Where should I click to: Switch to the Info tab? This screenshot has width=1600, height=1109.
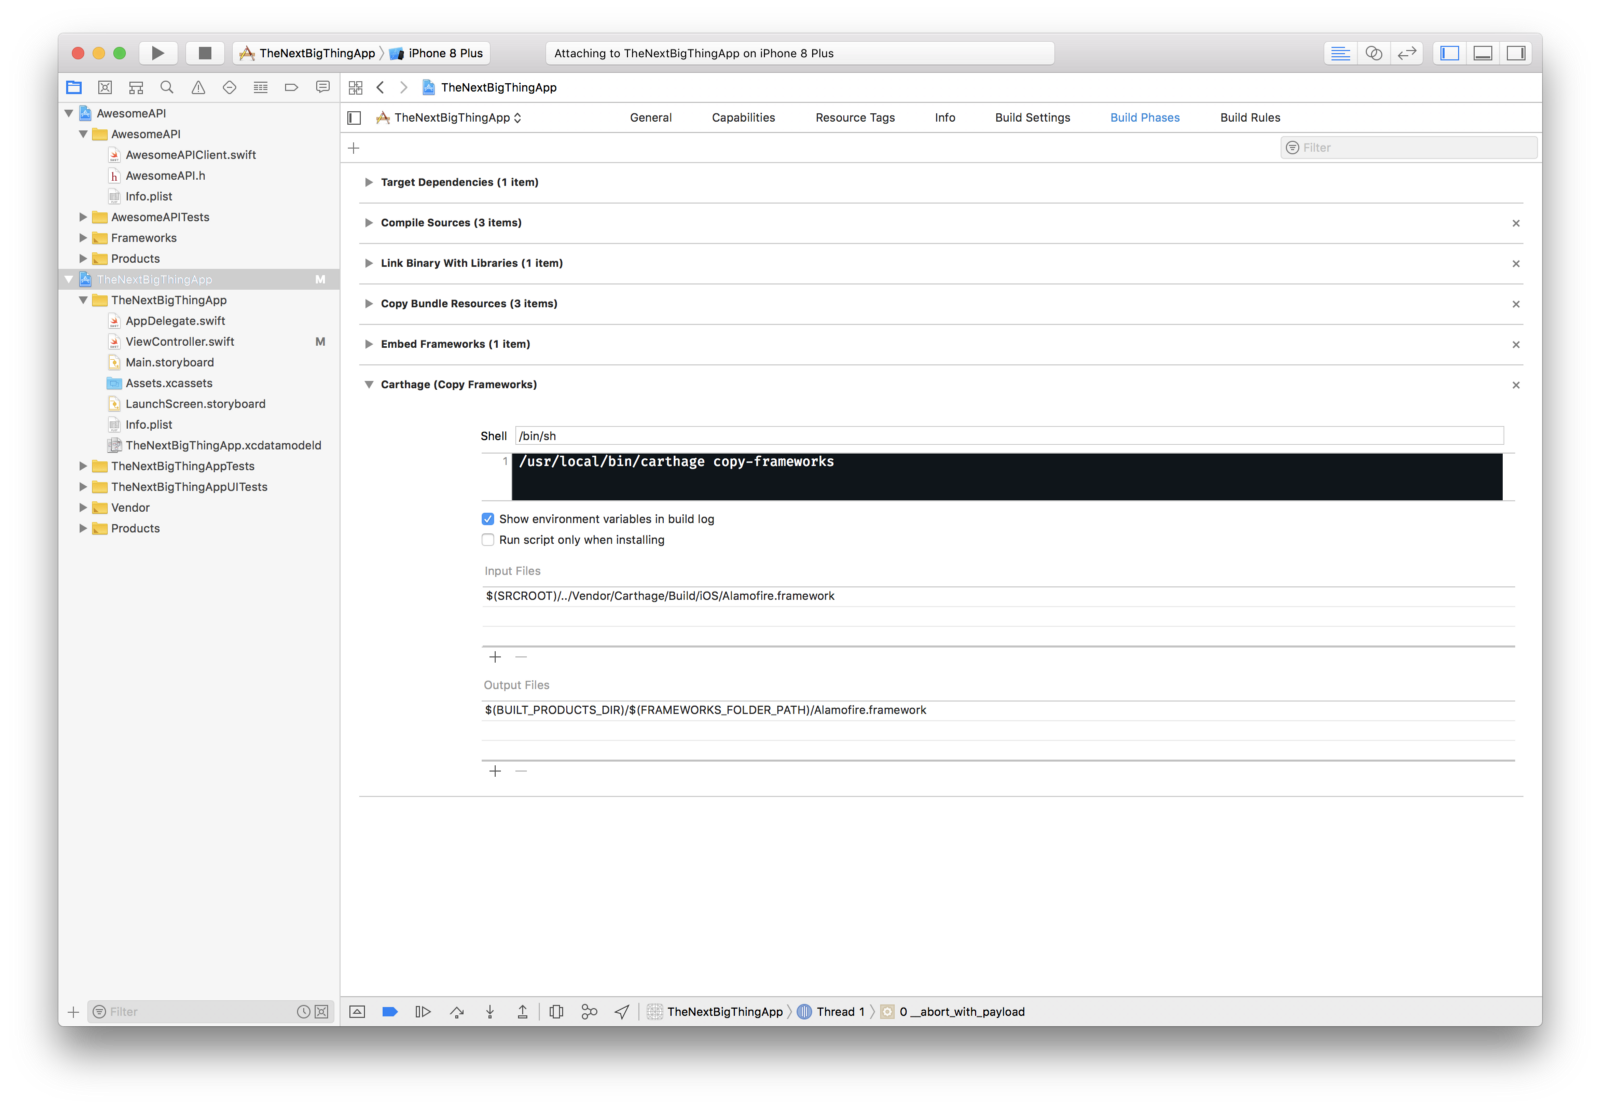click(x=945, y=118)
